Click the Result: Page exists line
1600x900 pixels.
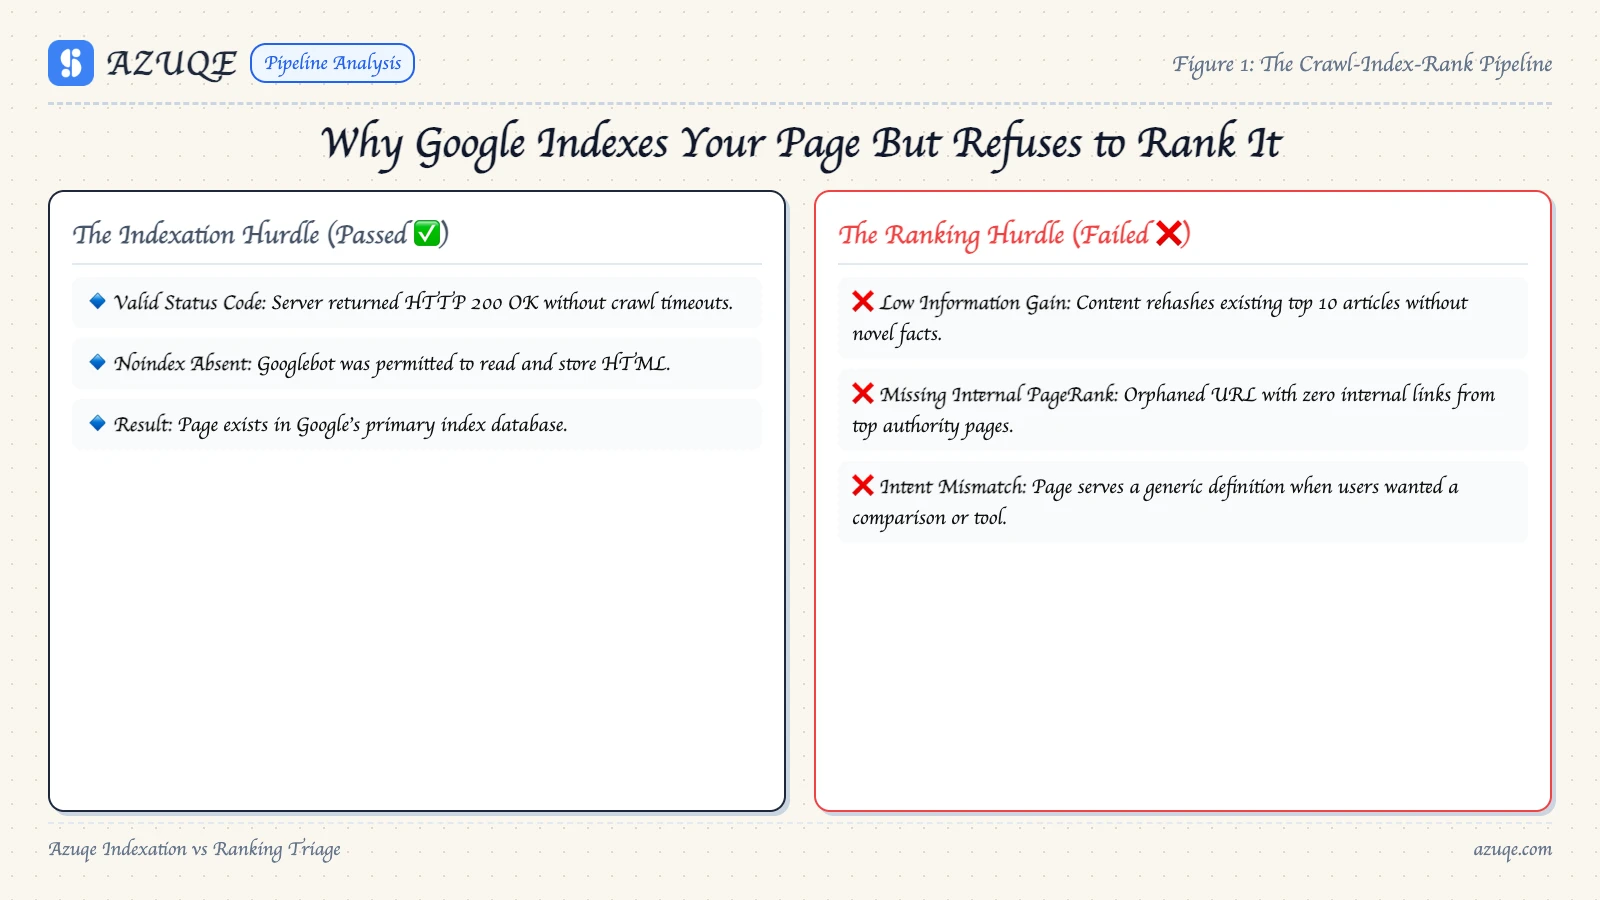point(417,424)
